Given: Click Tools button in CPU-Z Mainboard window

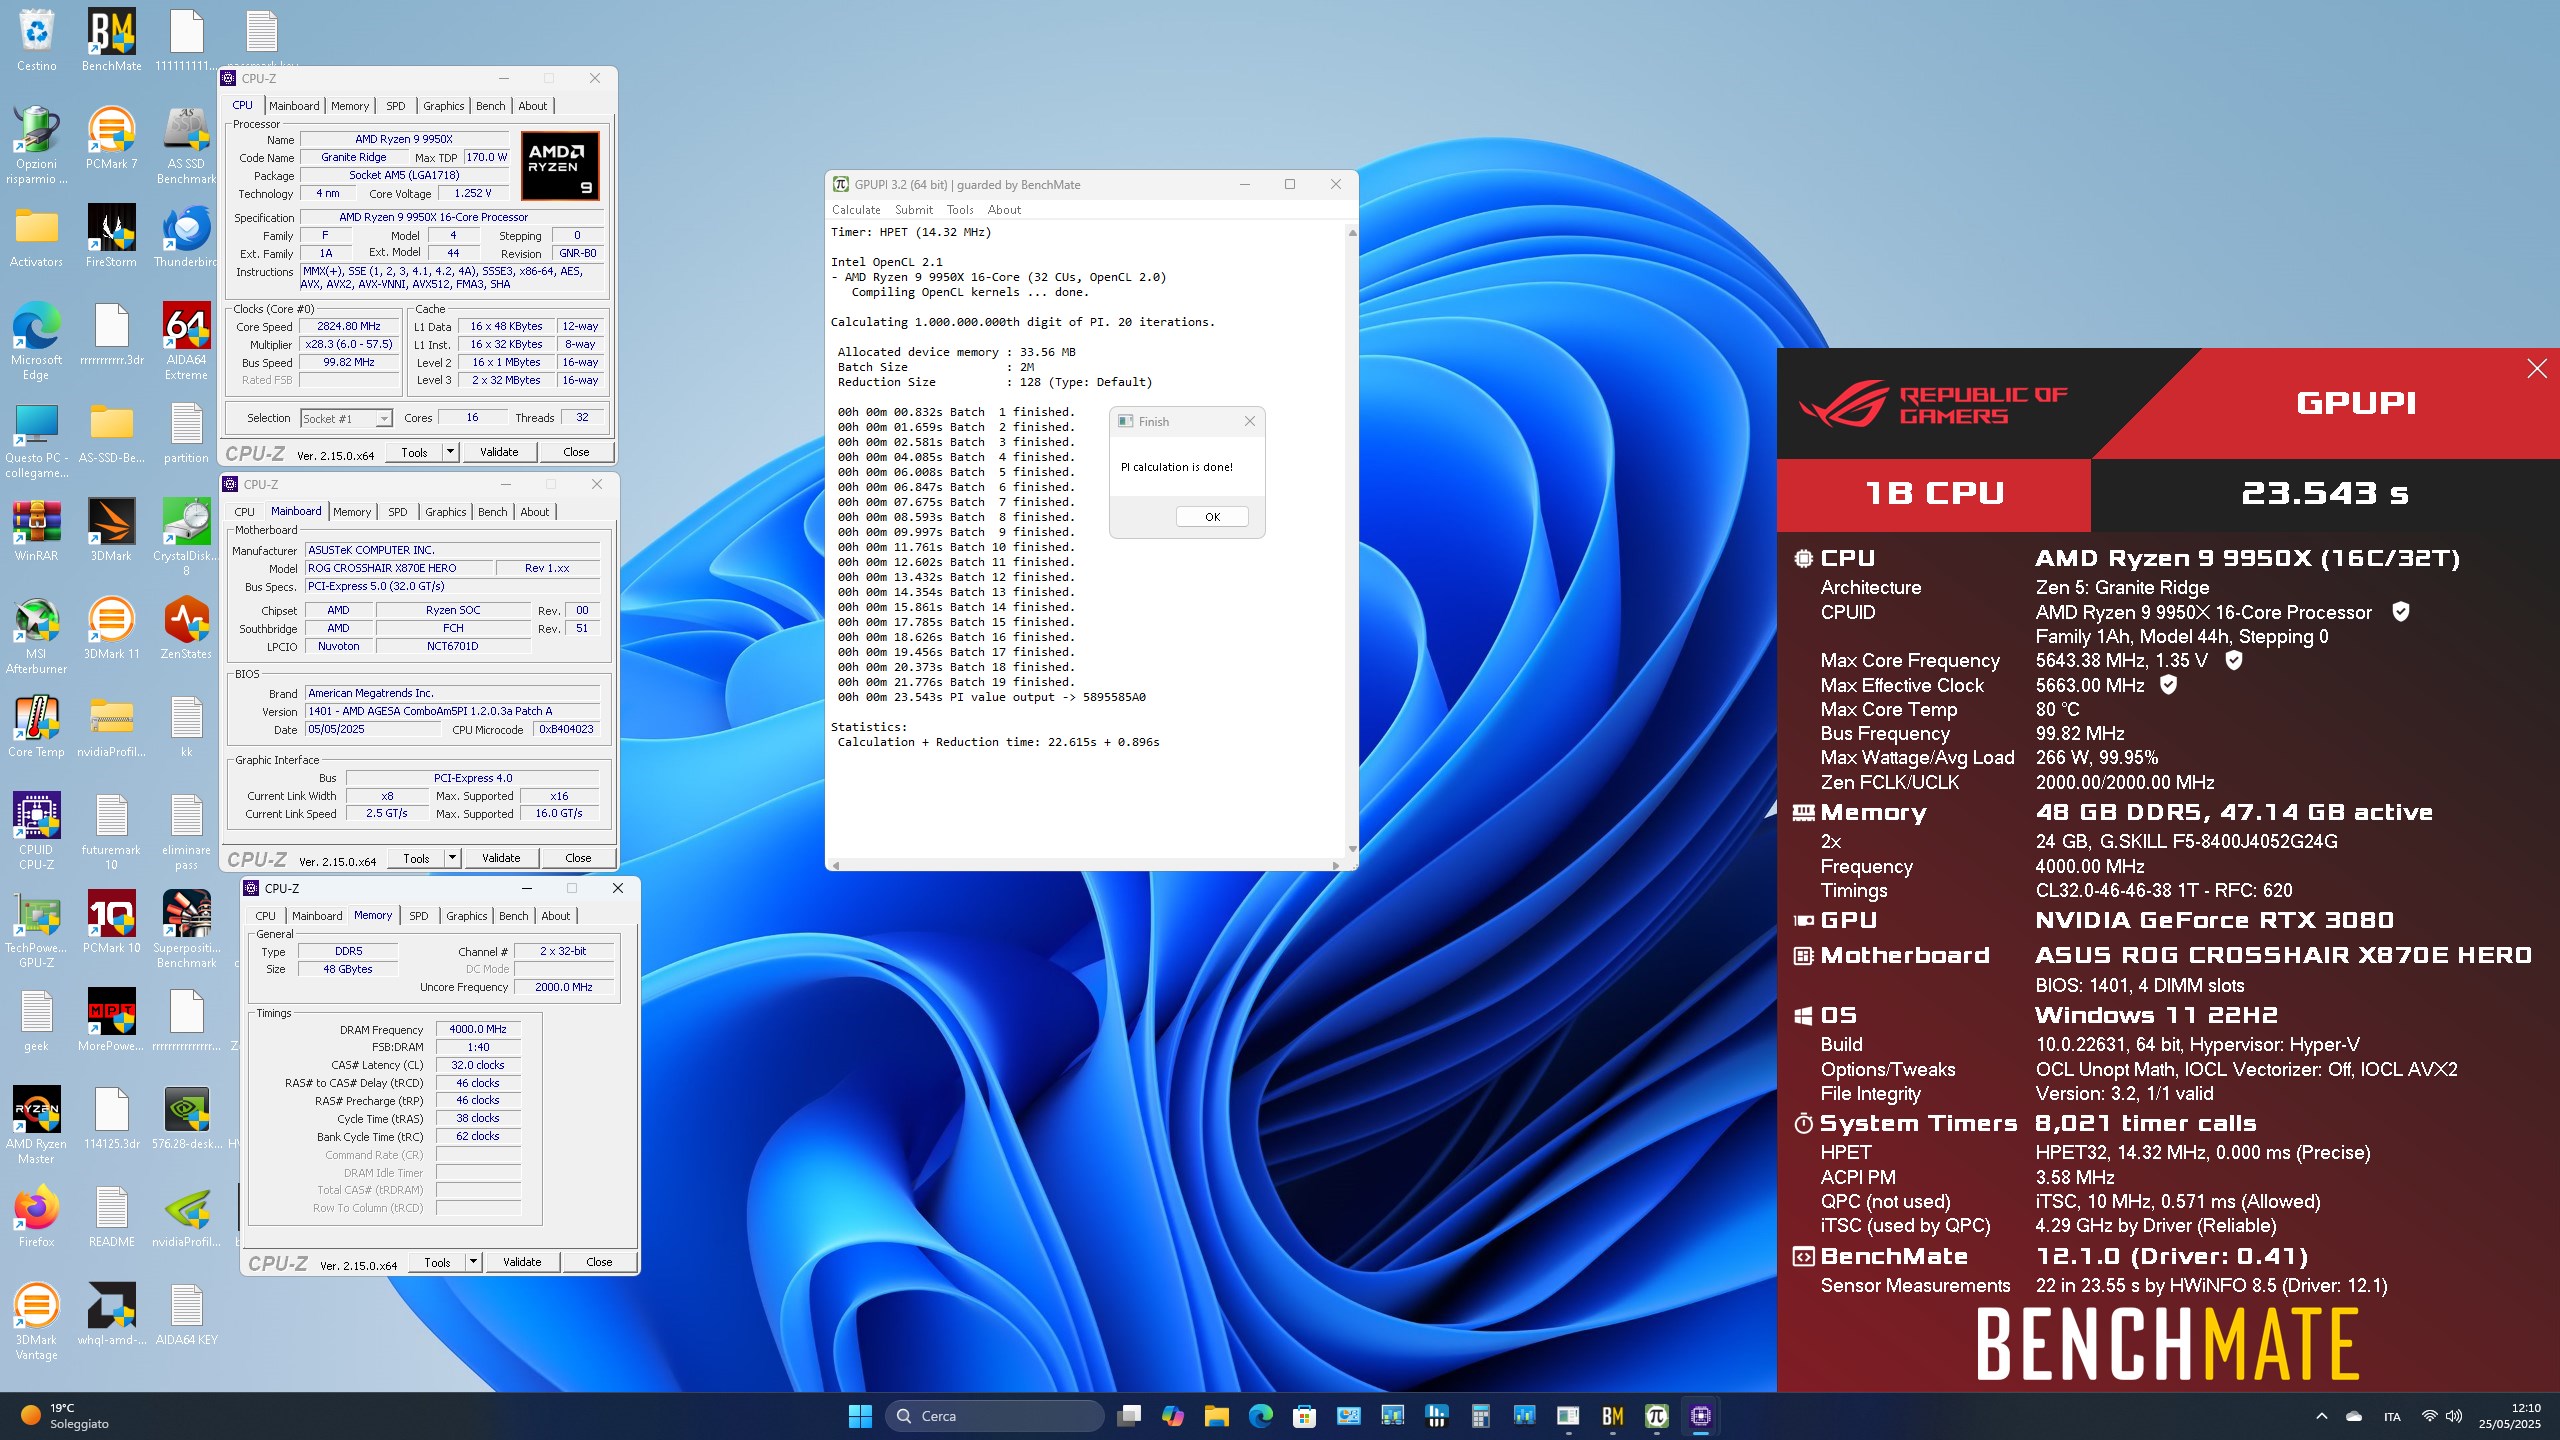Looking at the screenshot, I should click(416, 858).
